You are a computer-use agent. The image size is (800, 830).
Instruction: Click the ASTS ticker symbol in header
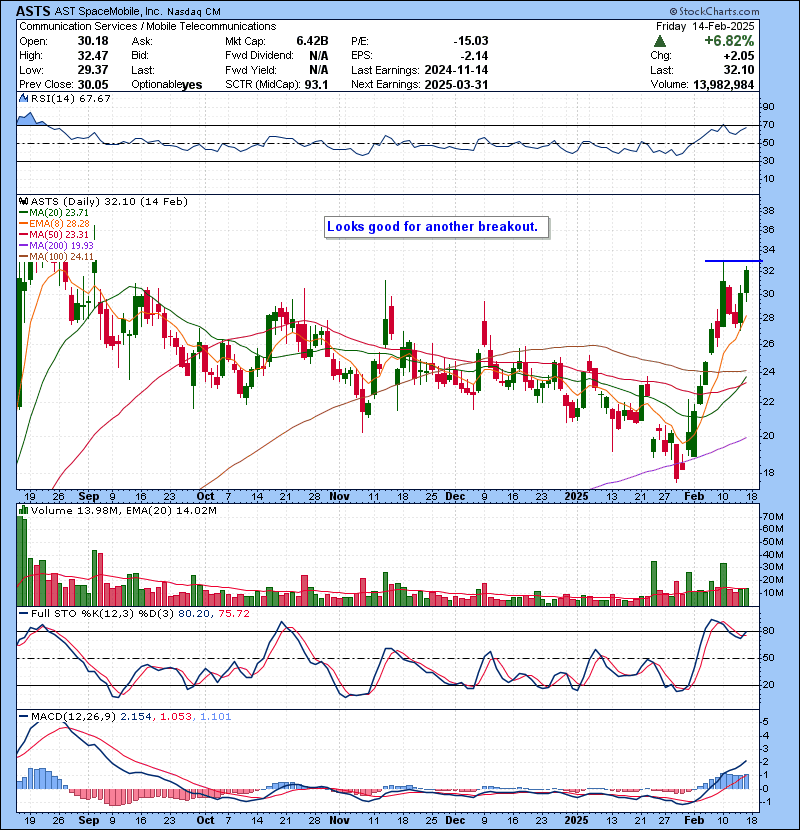tap(33, 11)
